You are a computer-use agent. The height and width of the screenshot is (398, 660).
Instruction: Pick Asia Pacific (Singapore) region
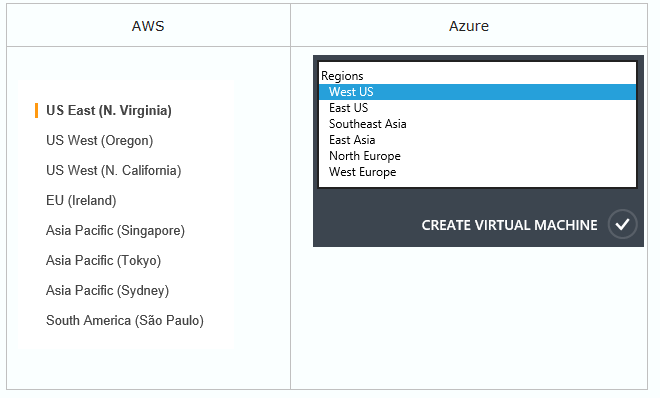point(115,231)
